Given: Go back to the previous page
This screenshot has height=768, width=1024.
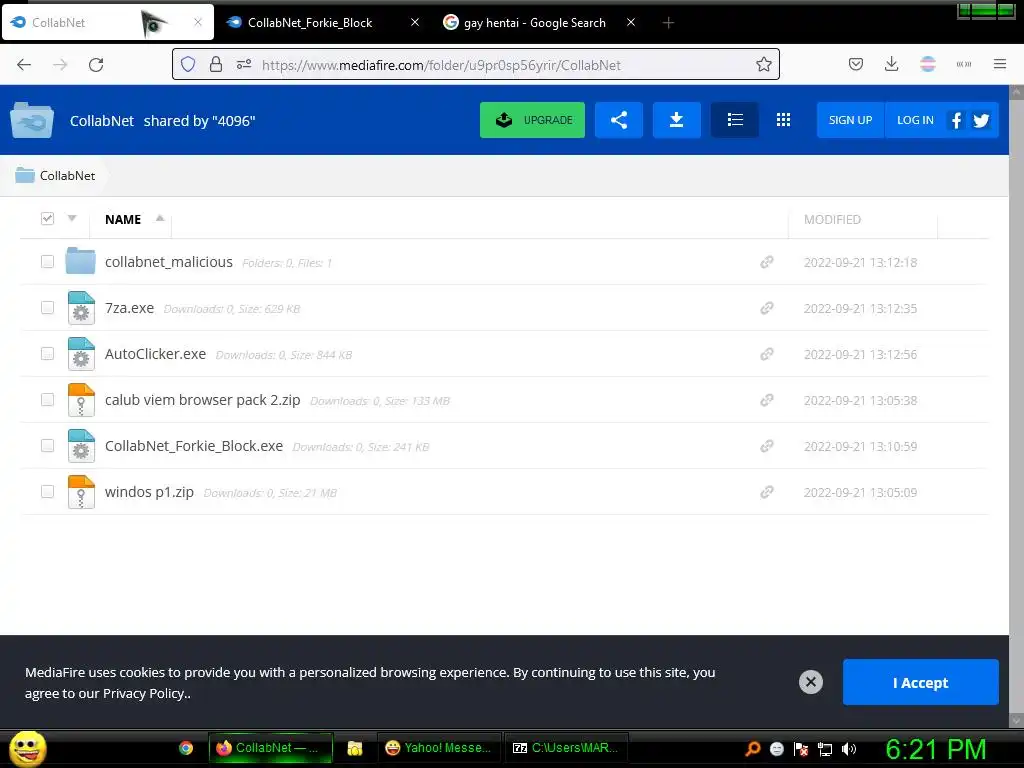Looking at the screenshot, I should (x=24, y=65).
